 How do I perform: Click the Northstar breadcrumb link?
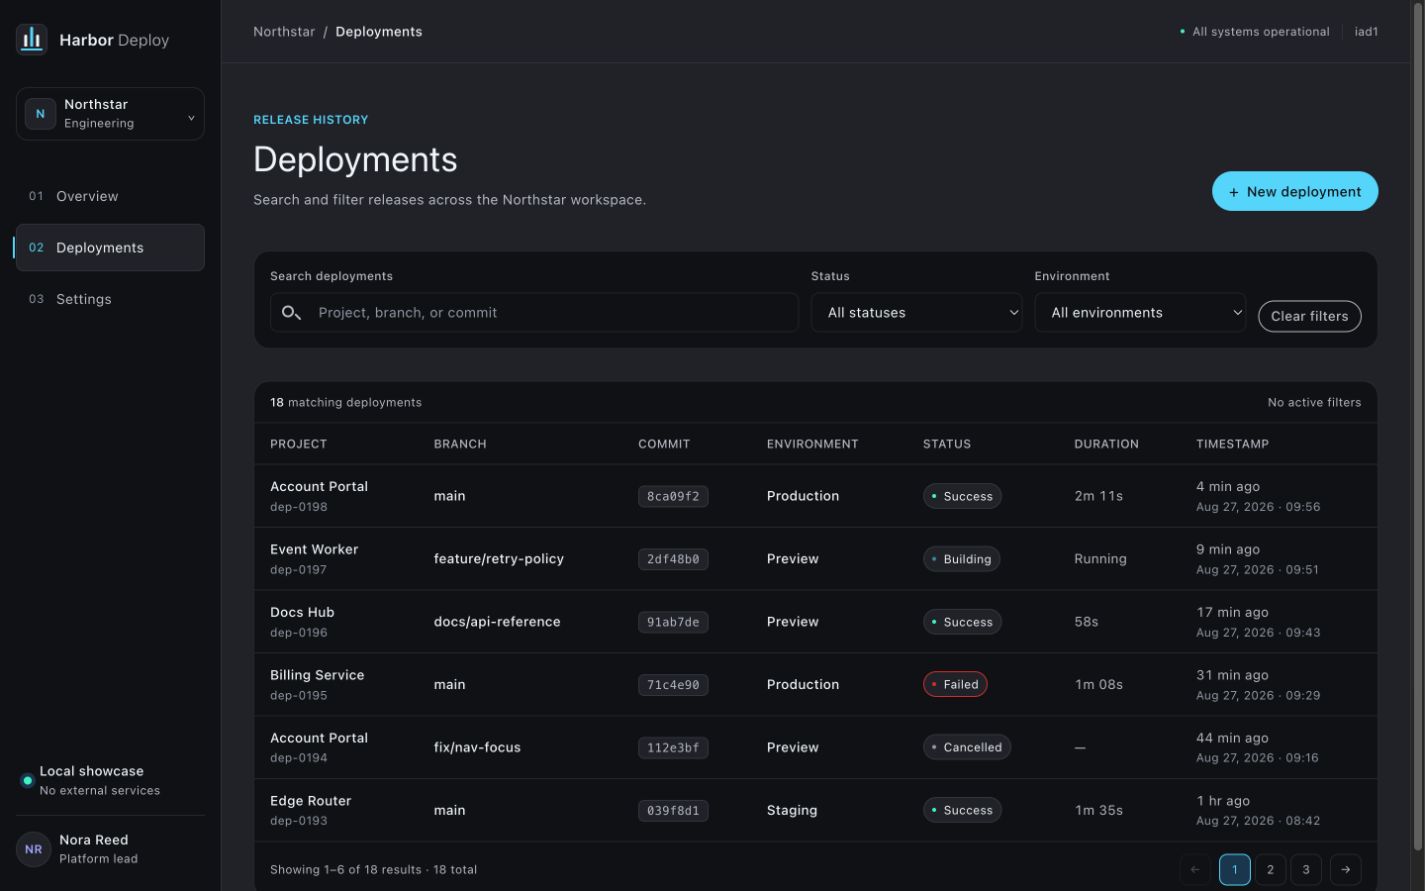(x=284, y=32)
